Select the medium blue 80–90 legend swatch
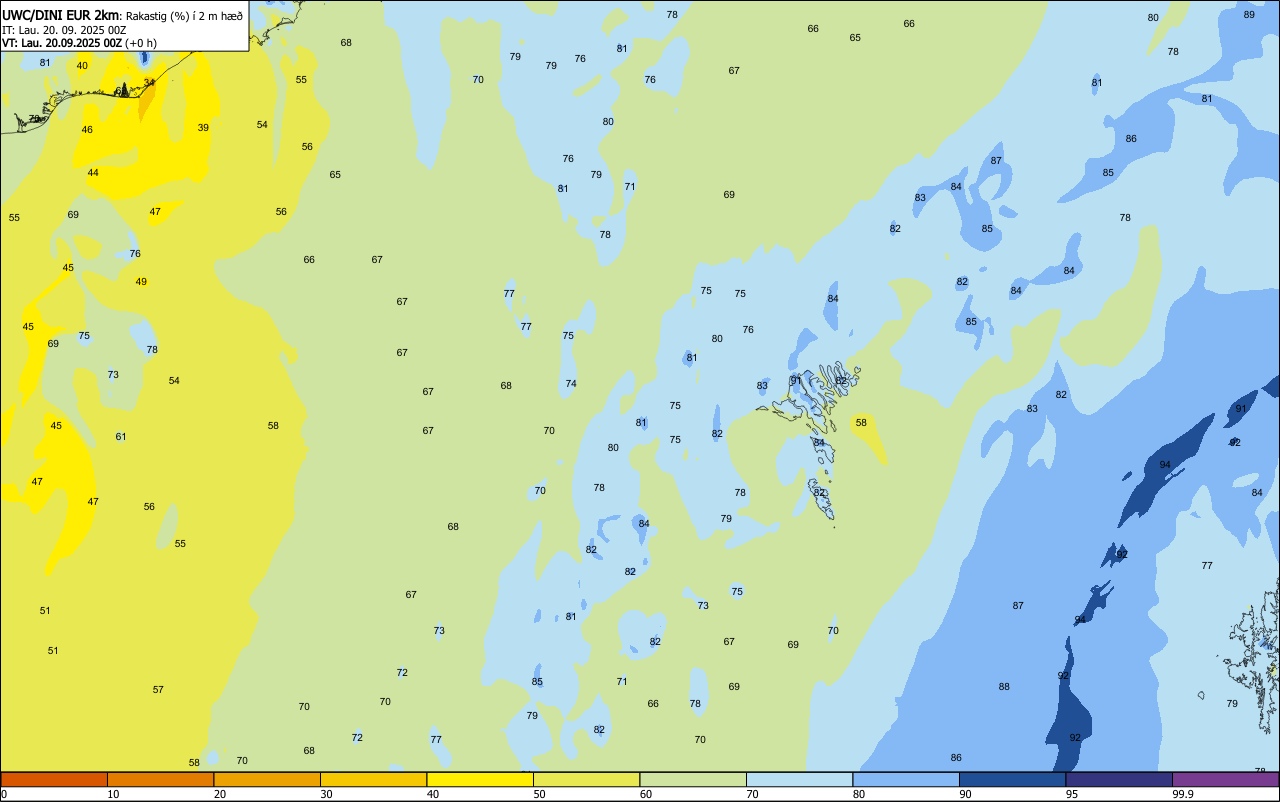1280x802 pixels. pyautogui.click(x=906, y=779)
